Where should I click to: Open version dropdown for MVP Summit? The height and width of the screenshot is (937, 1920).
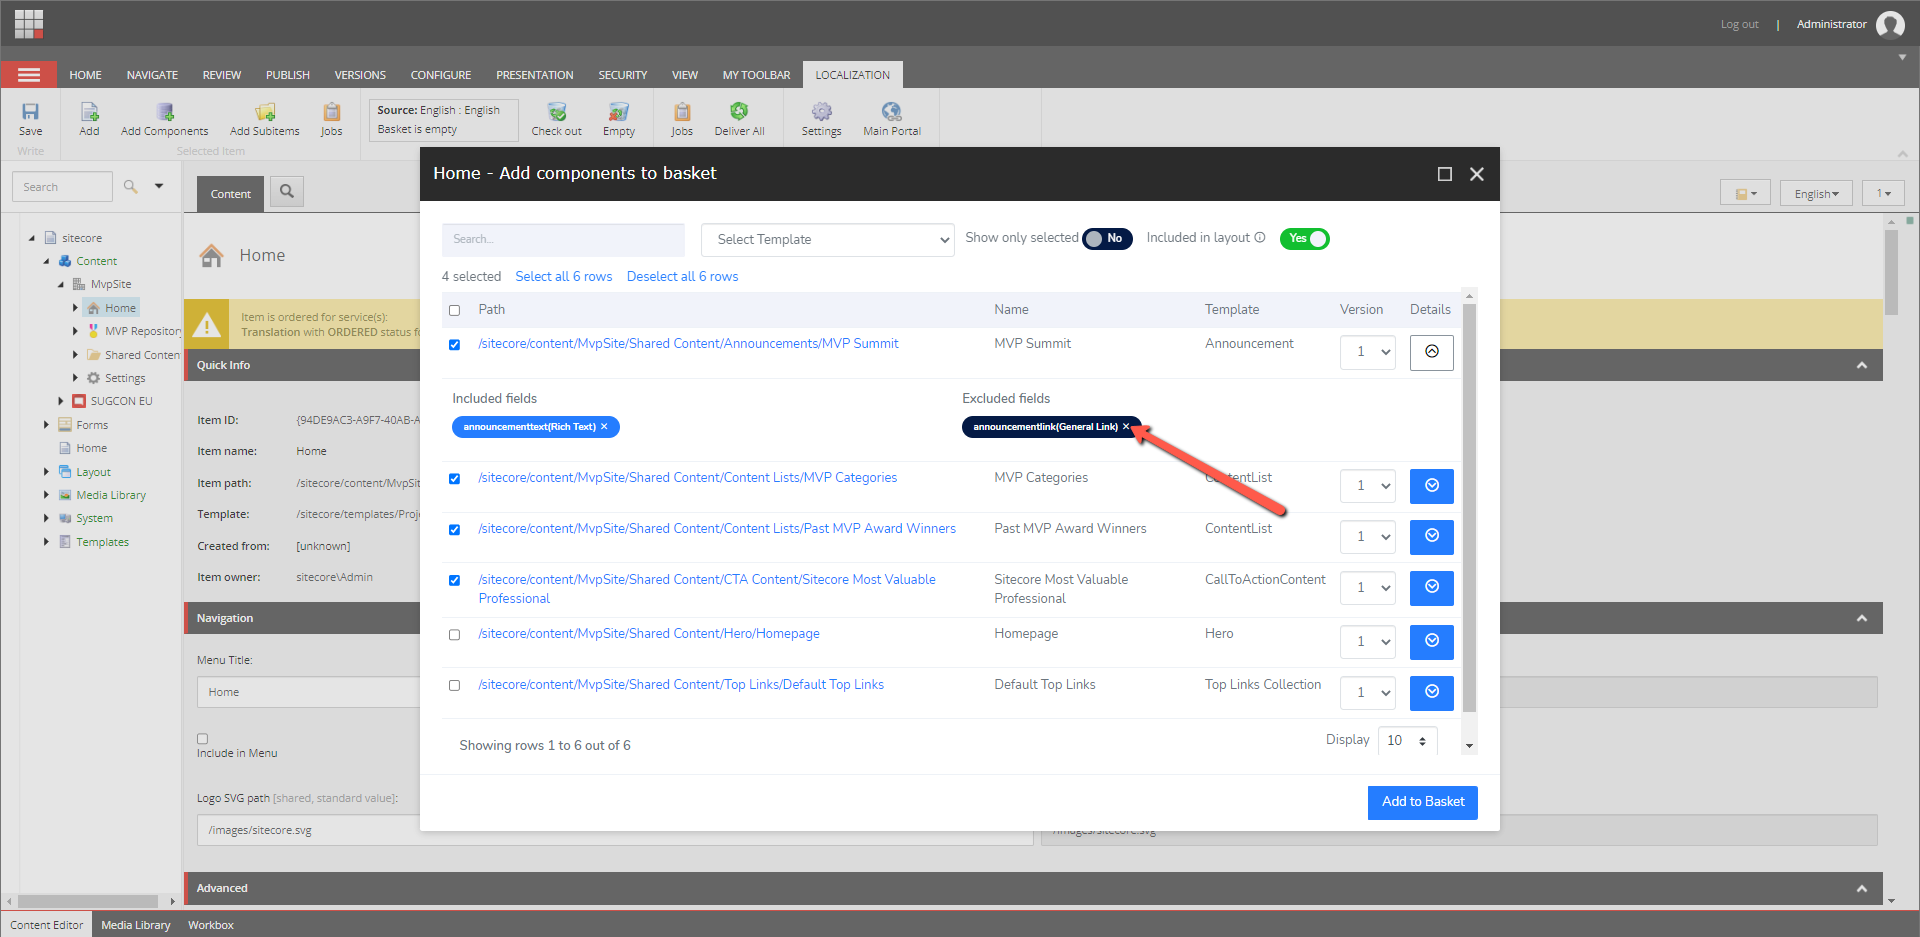pos(1368,352)
